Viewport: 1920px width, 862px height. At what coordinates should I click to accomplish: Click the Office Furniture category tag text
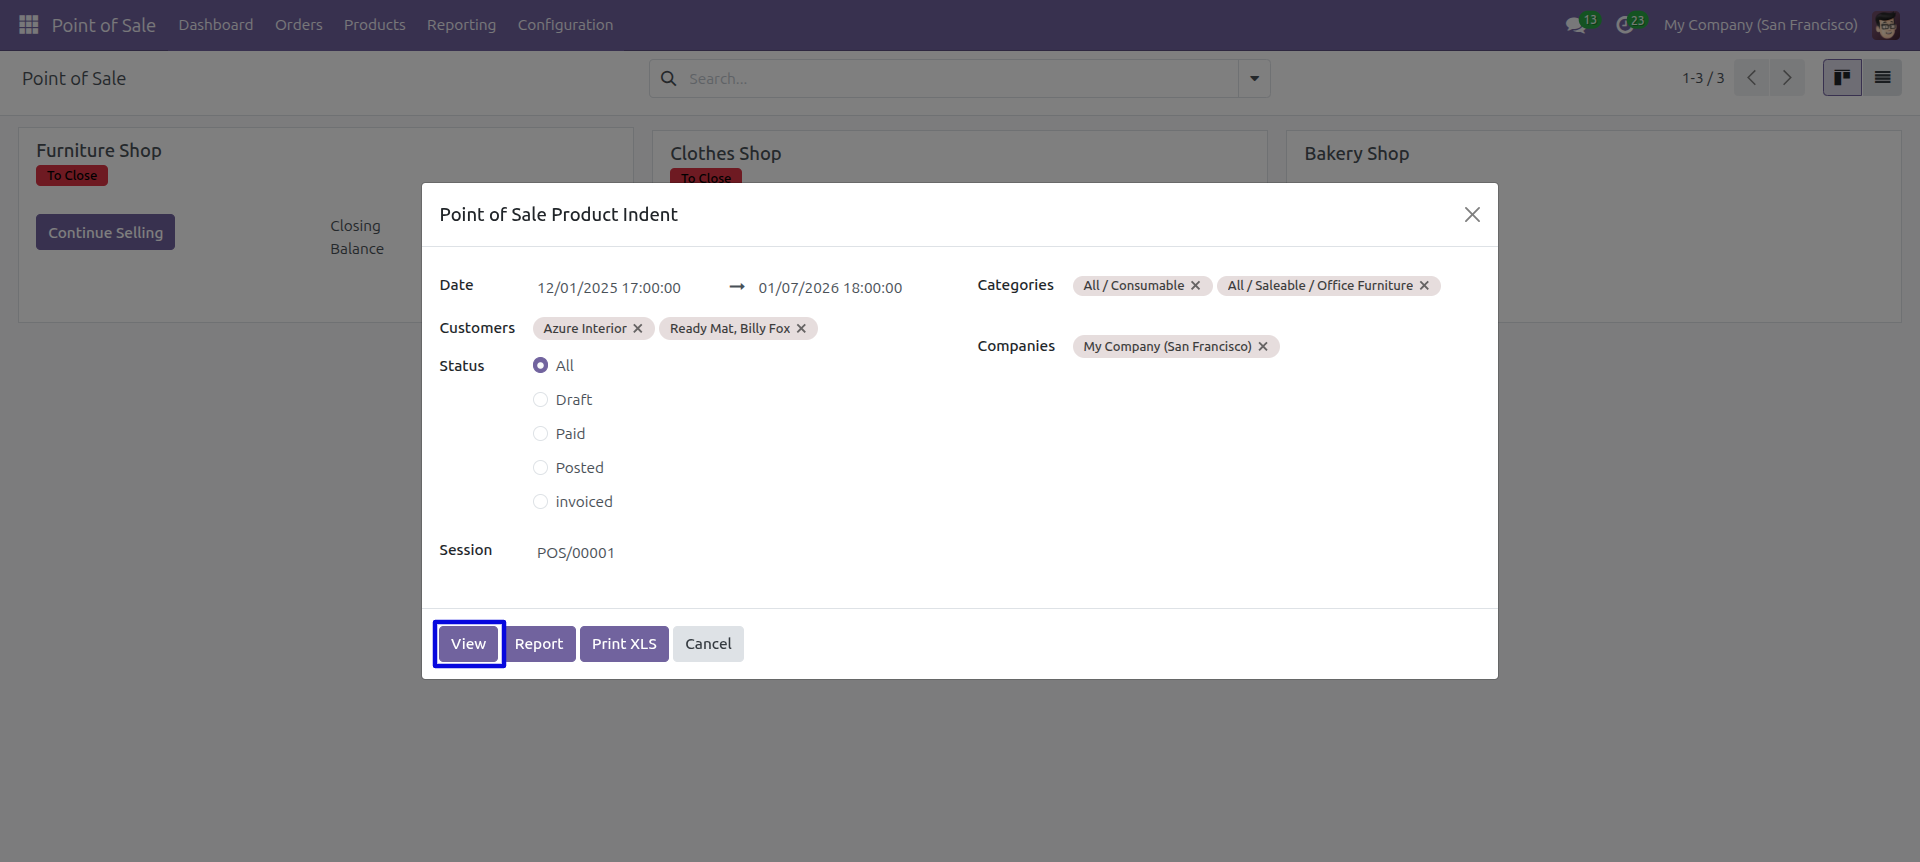[1320, 285]
